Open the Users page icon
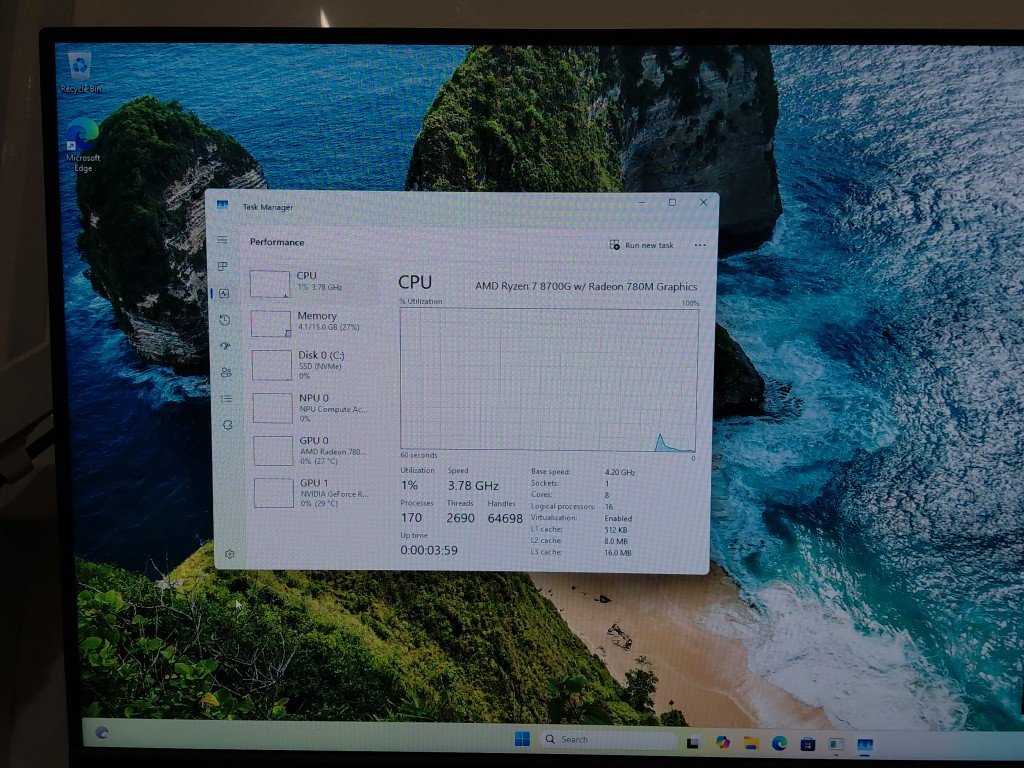This screenshot has width=1024, height=768. (x=226, y=372)
